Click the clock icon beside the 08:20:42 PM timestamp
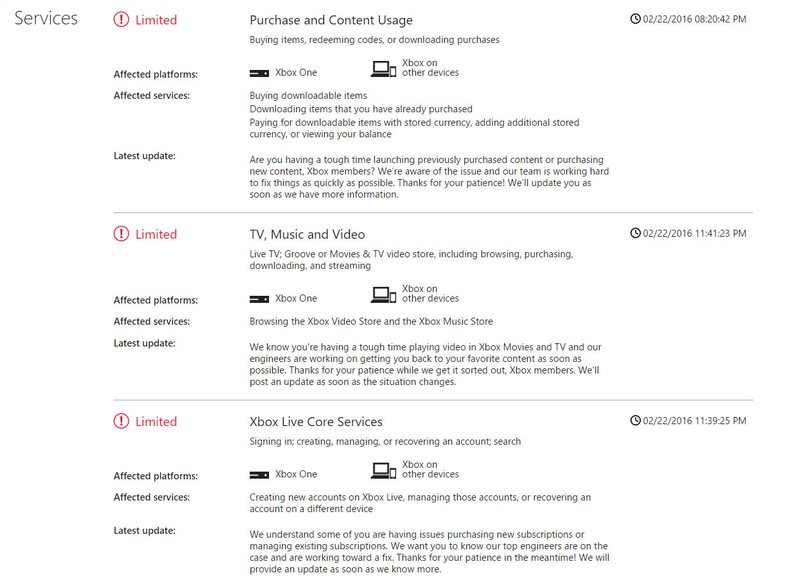Image resolution: width=800 pixels, height=582 pixels. click(635, 19)
